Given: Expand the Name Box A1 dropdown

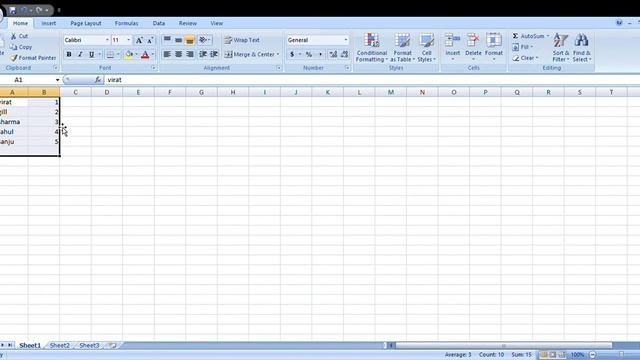Looking at the screenshot, I should pos(57,80).
